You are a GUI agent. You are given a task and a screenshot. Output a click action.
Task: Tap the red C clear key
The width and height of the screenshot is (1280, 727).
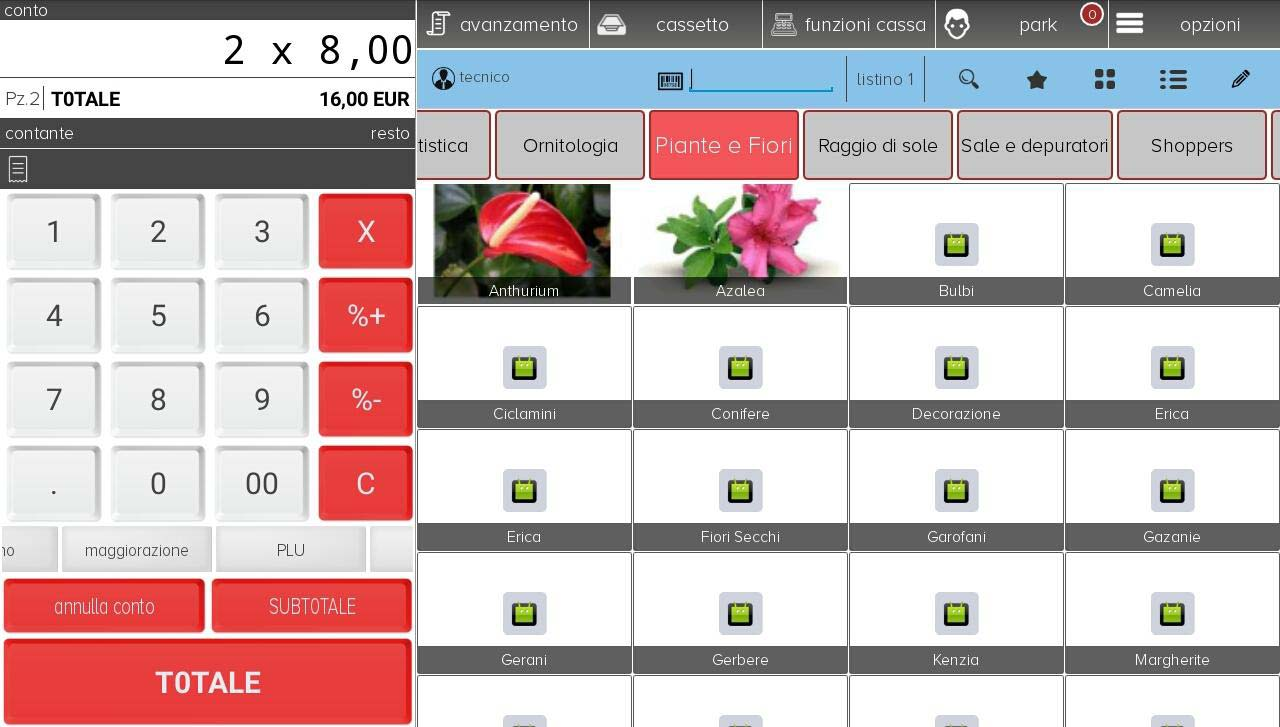[x=365, y=483]
